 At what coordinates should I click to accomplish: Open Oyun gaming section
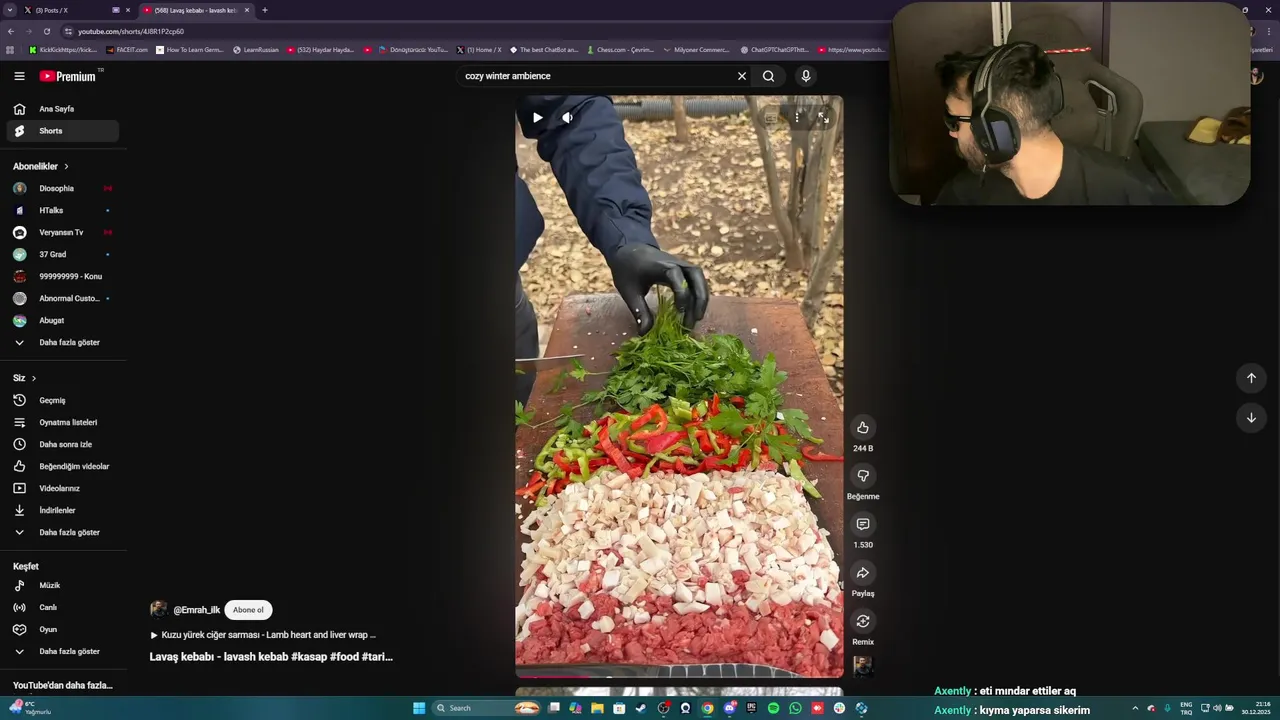pos(63,629)
